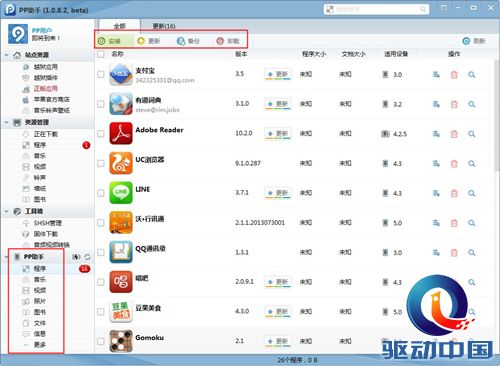500x366 pixels.
Task: Select 照片 under PP助手 device
Action: coord(39,301)
